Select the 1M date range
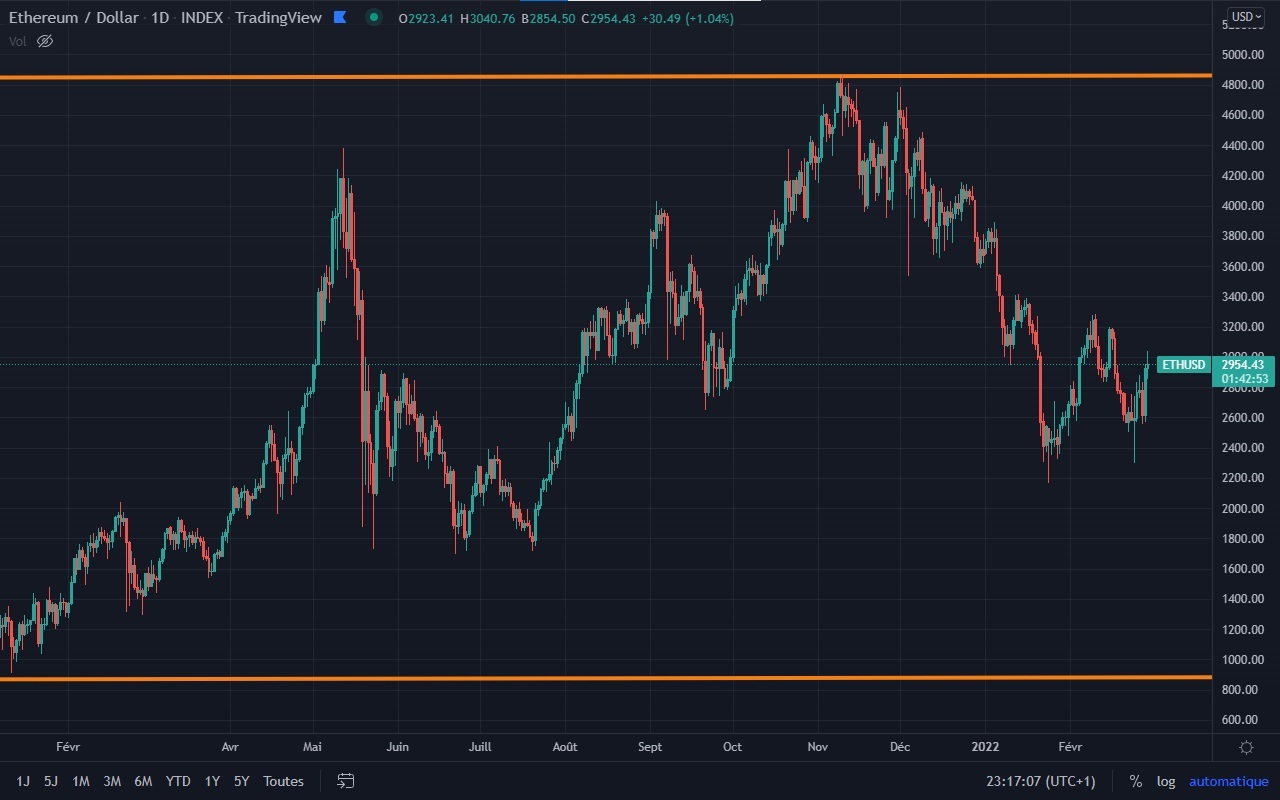 80,781
